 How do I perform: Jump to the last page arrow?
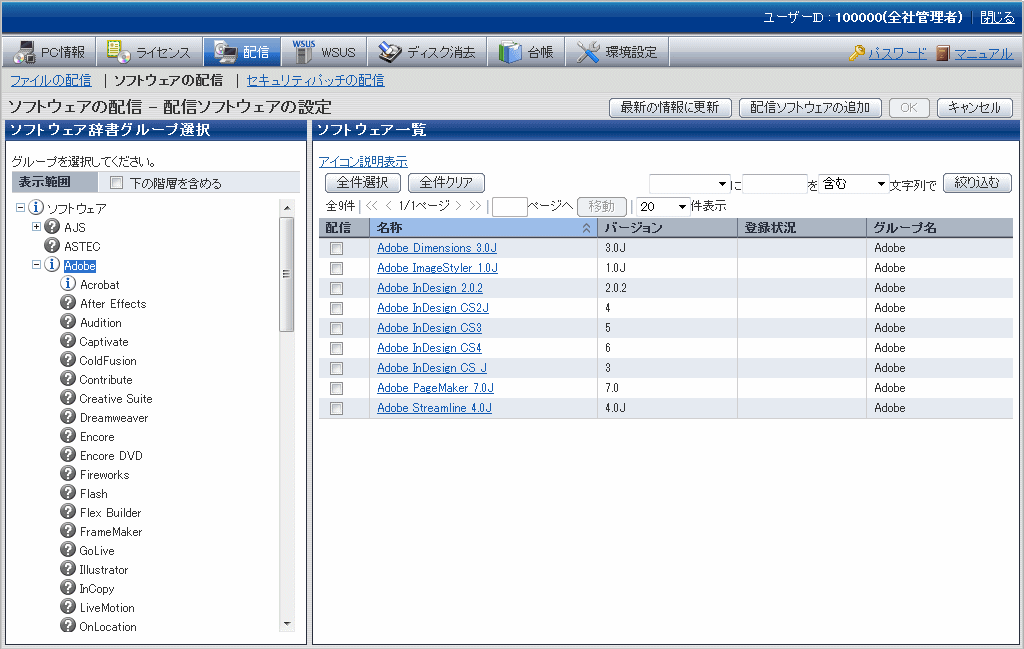(x=475, y=206)
